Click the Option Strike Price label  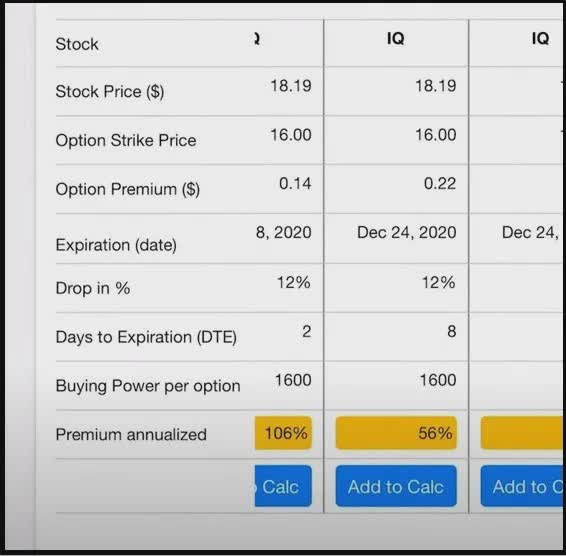point(126,140)
